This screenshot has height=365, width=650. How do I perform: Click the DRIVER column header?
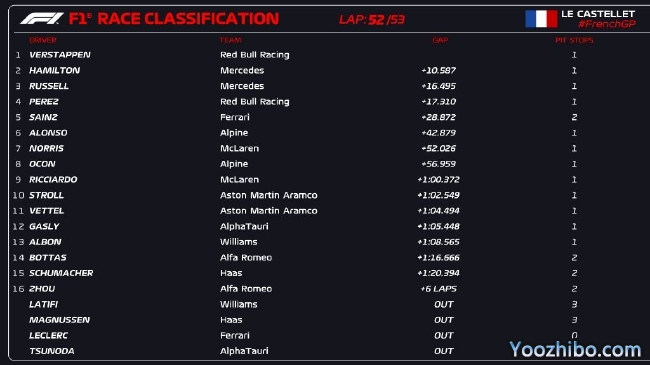click(43, 40)
